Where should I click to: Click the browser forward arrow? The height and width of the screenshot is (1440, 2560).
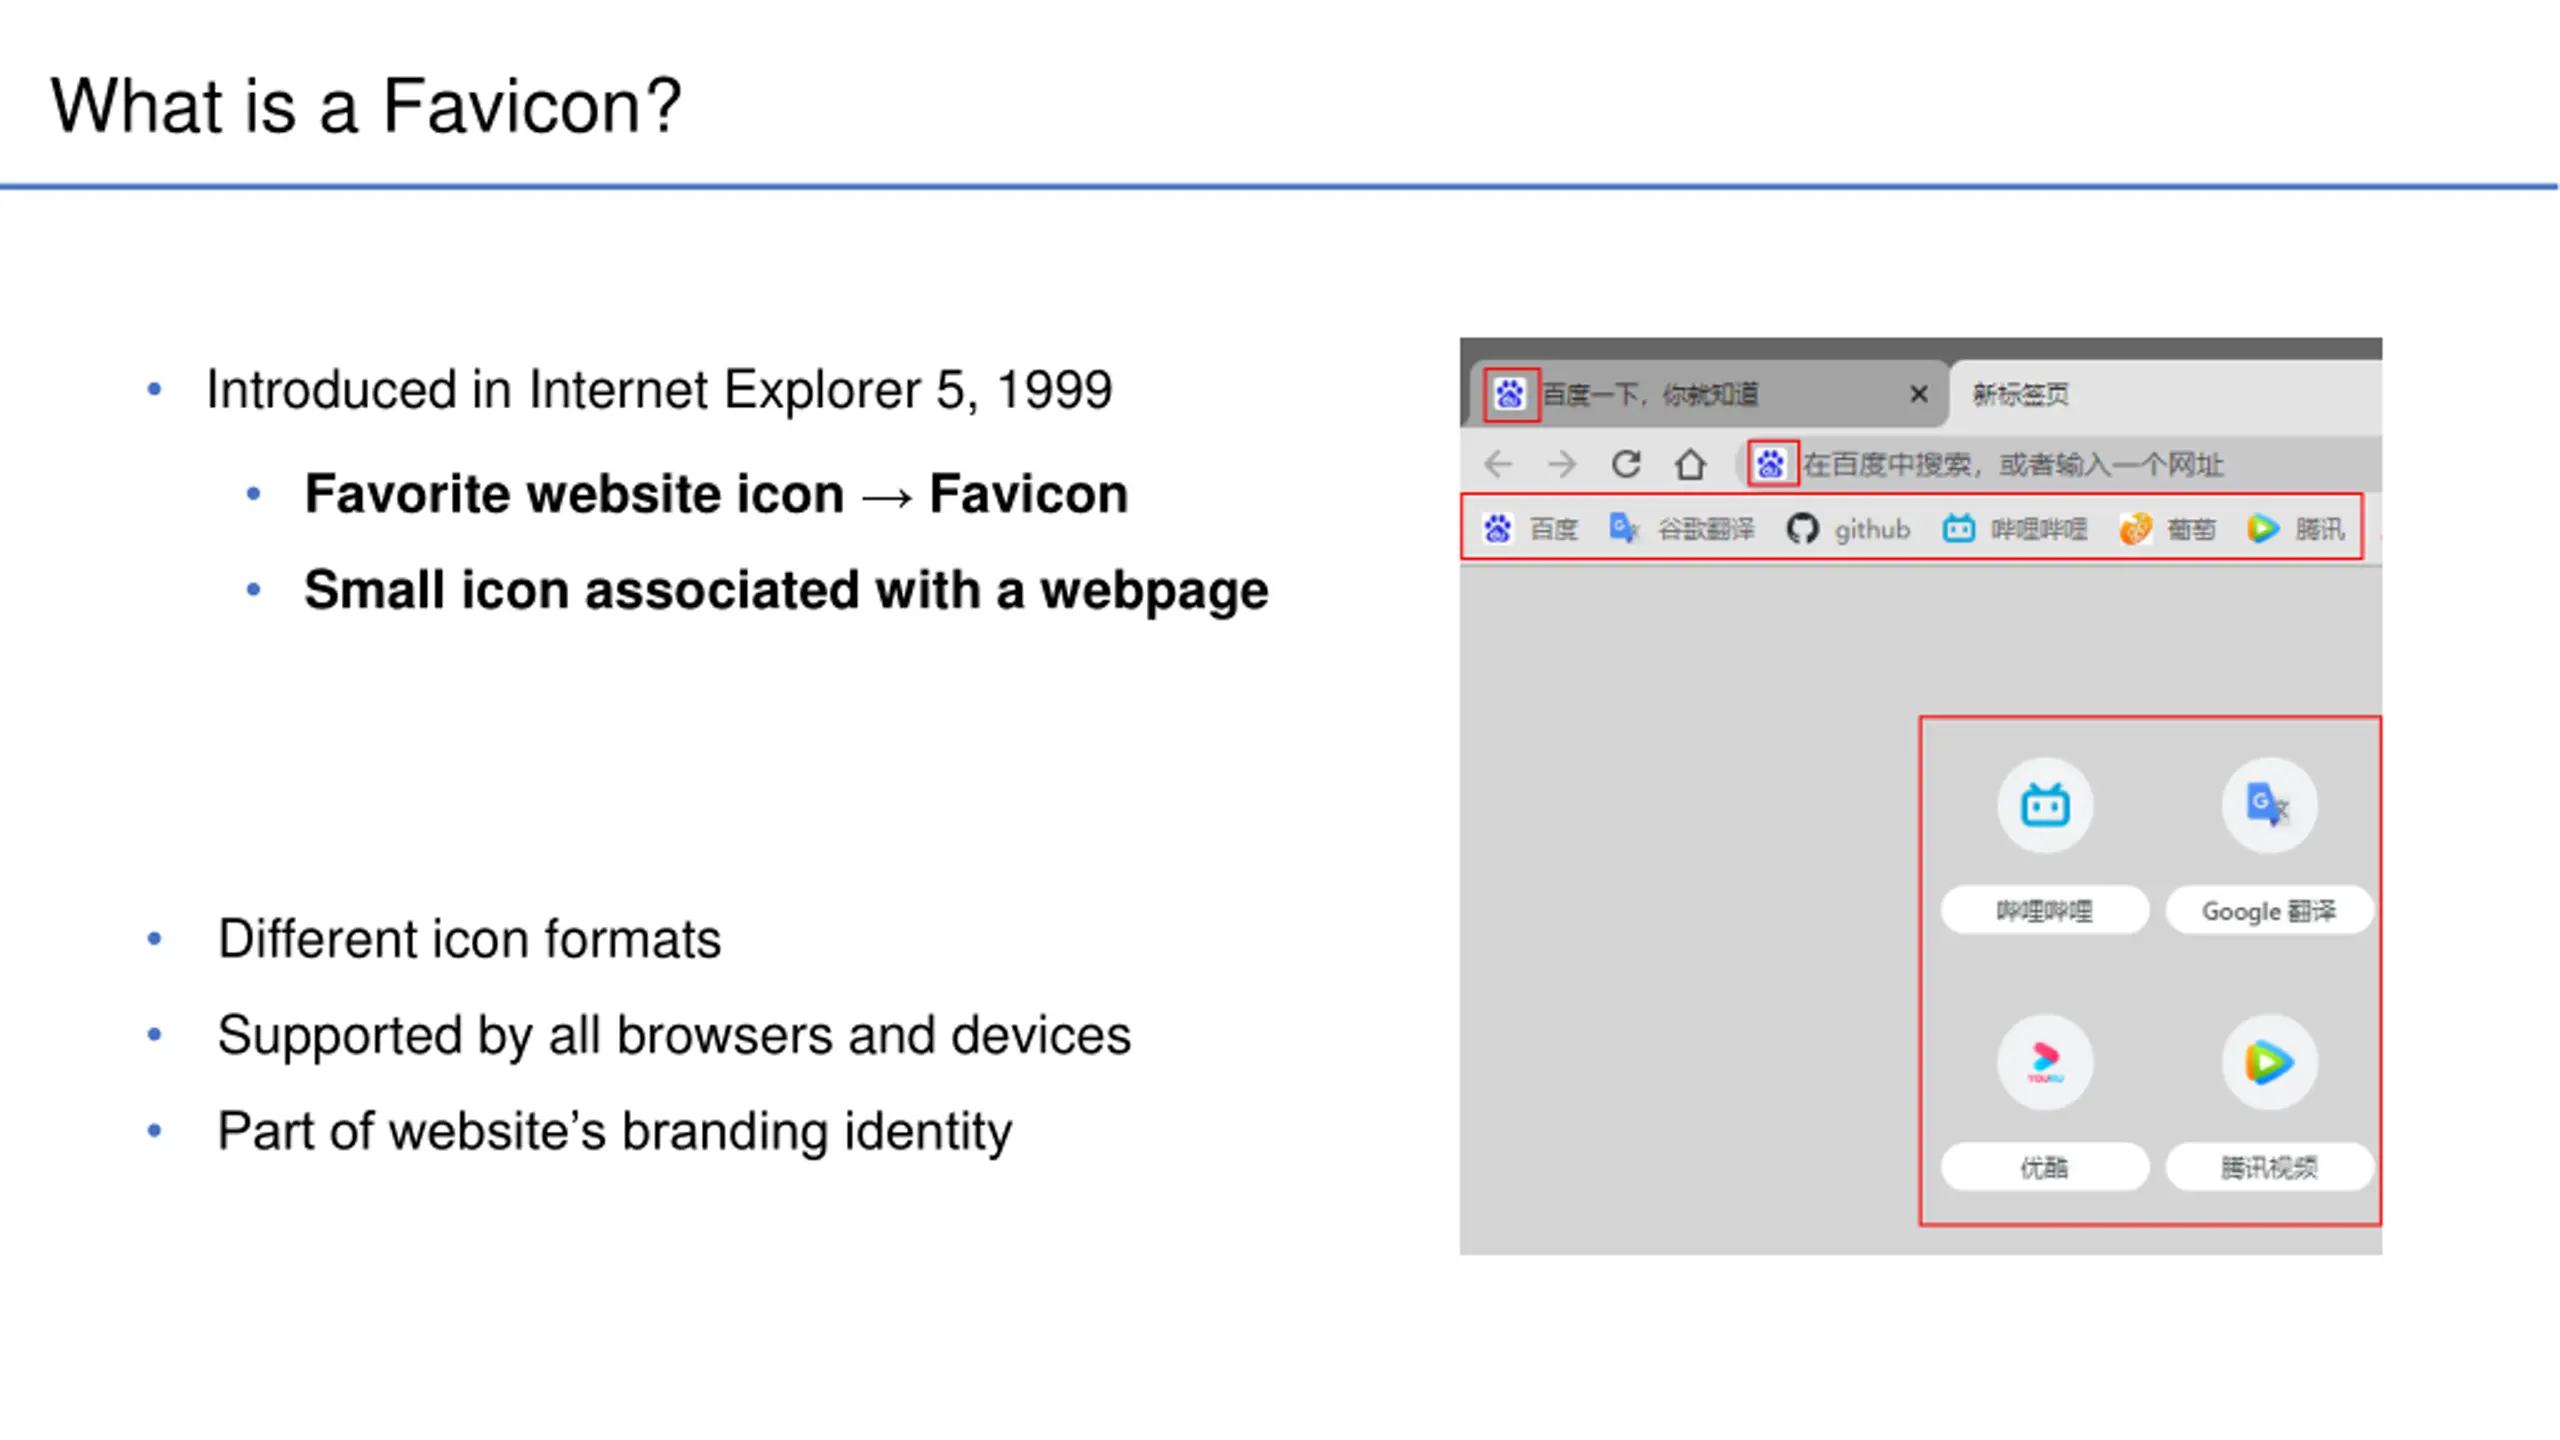click(x=1561, y=464)
